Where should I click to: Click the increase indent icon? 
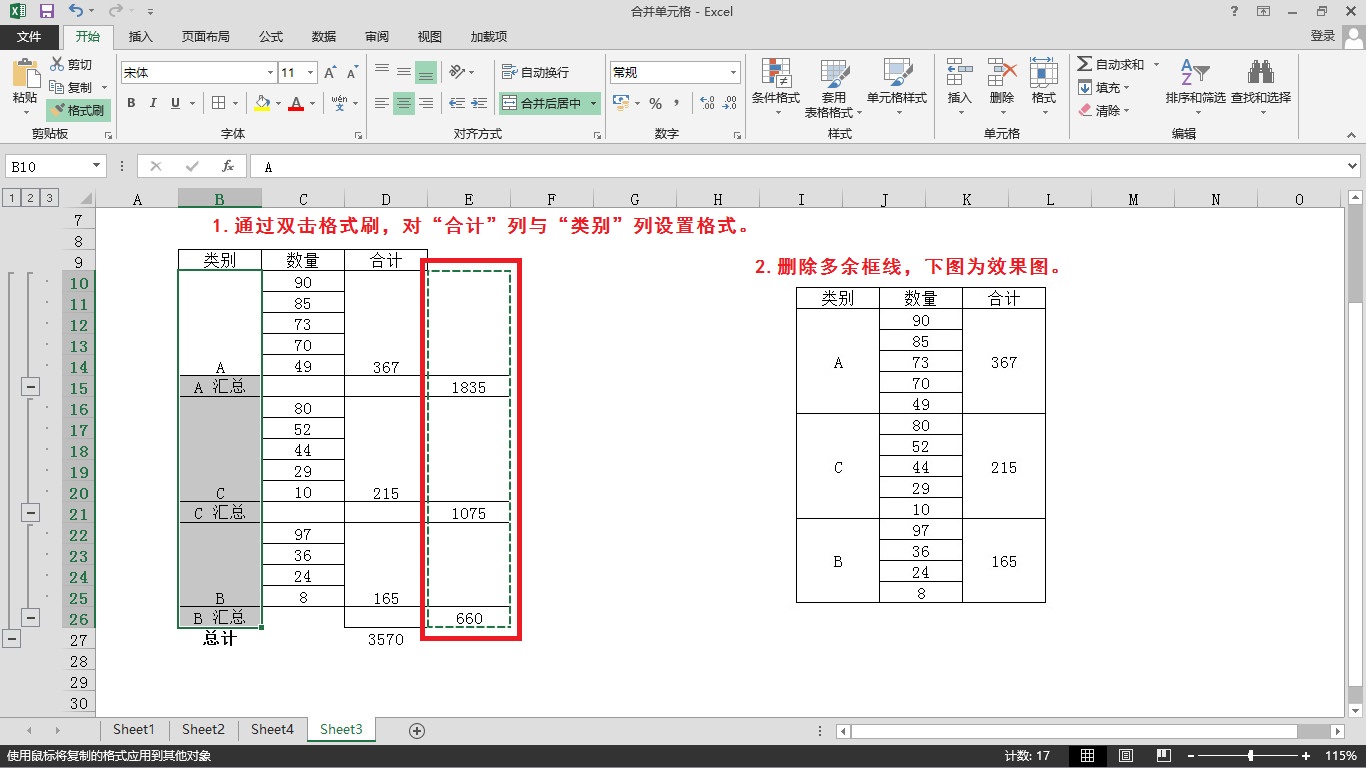pyautogui.click(x=480, y=103)
